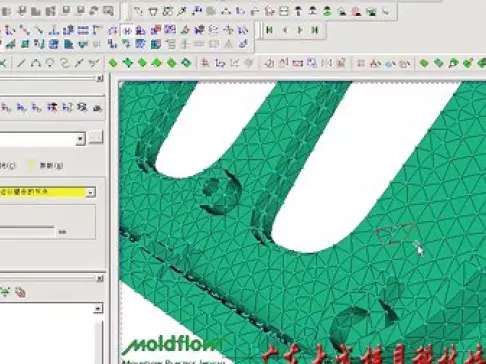Viewport: 486px width, 364px height.
Task: Step animation back one frame
Action: 285,30
